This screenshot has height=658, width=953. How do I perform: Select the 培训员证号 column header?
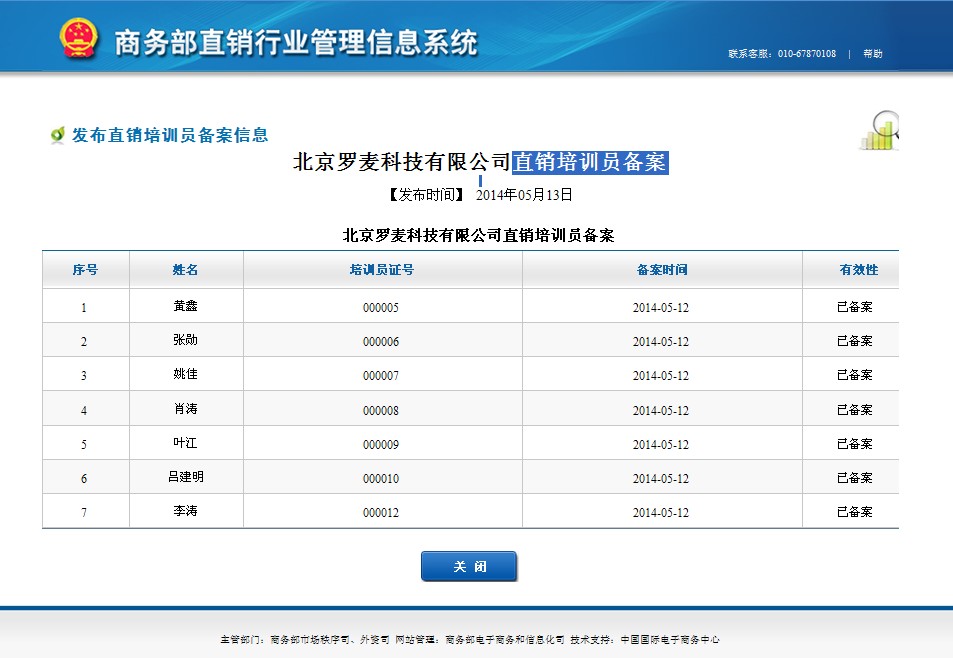coord(382,270)
